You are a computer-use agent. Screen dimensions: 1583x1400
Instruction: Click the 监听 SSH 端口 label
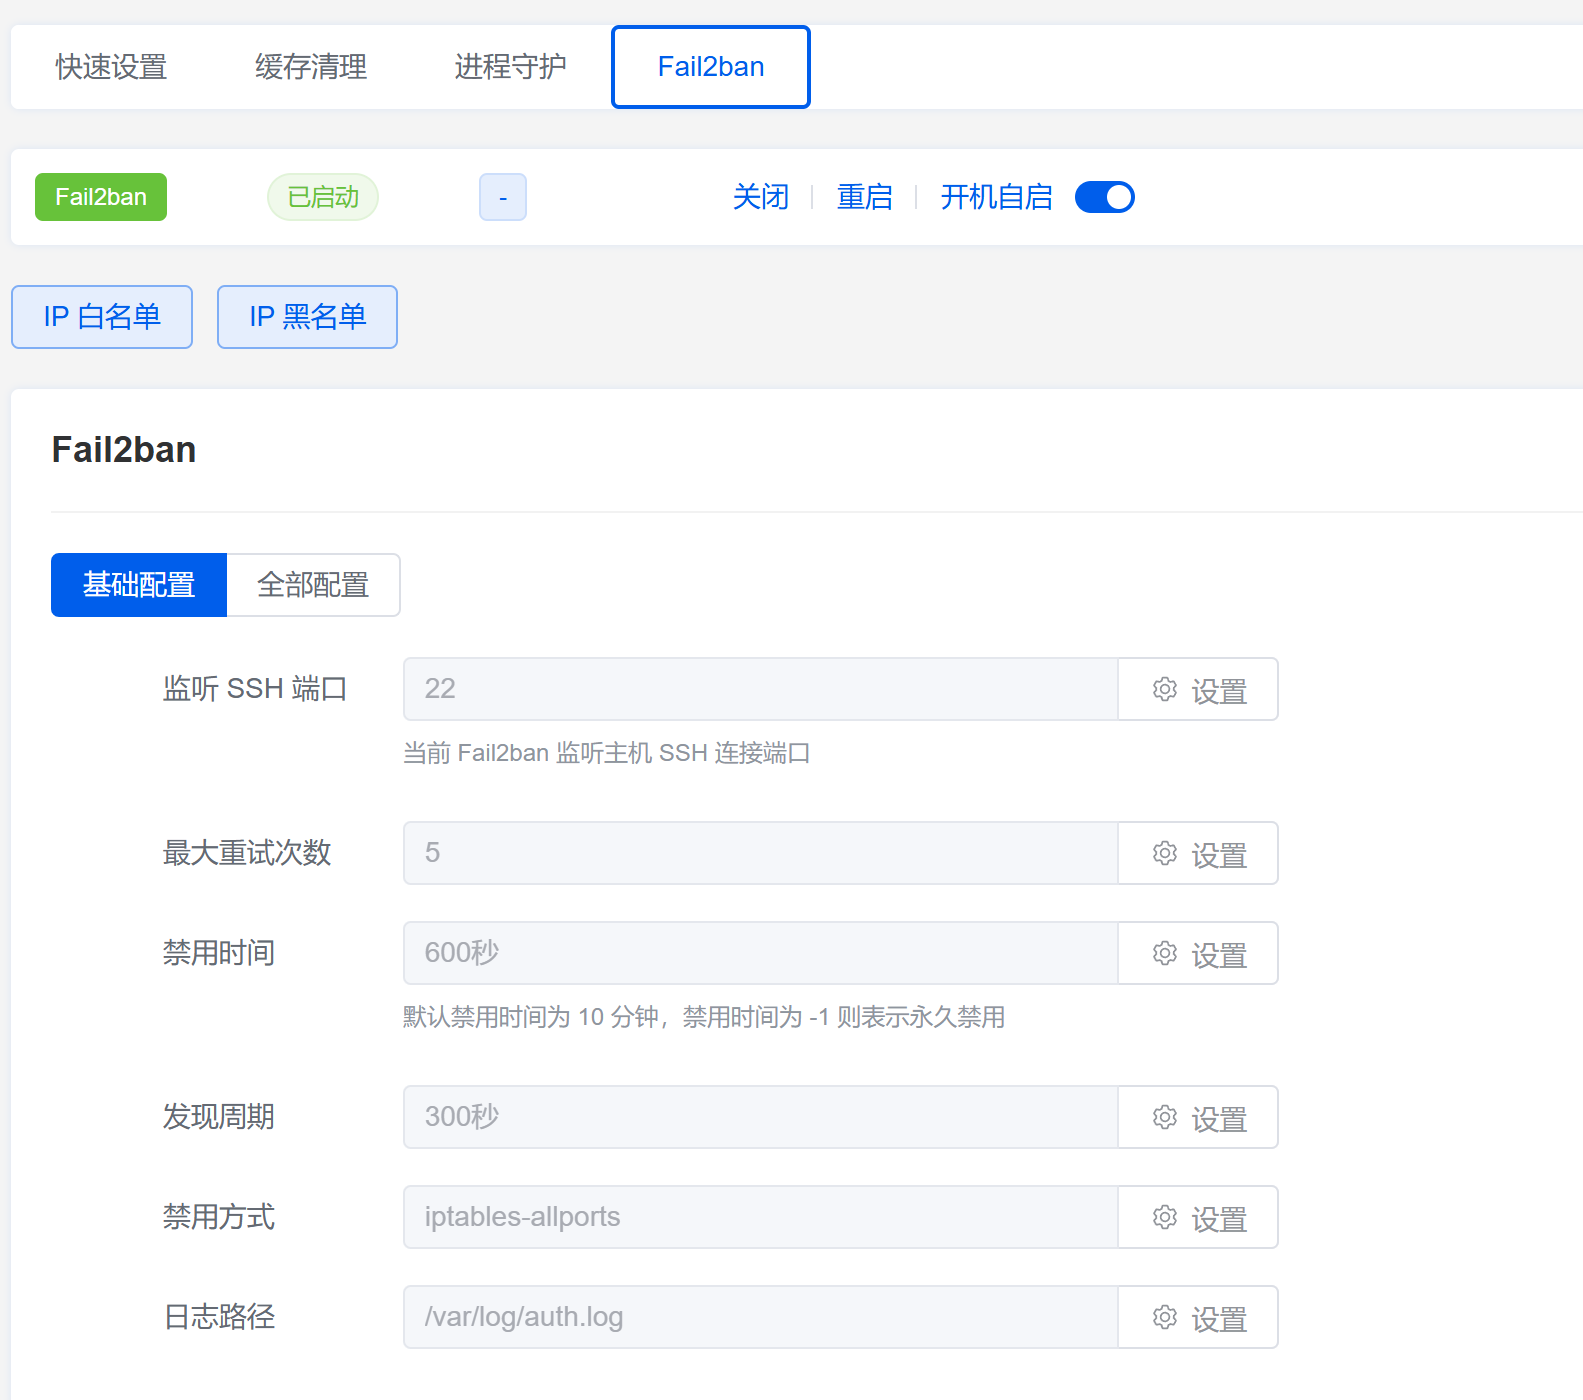click(x=255, y=689)
